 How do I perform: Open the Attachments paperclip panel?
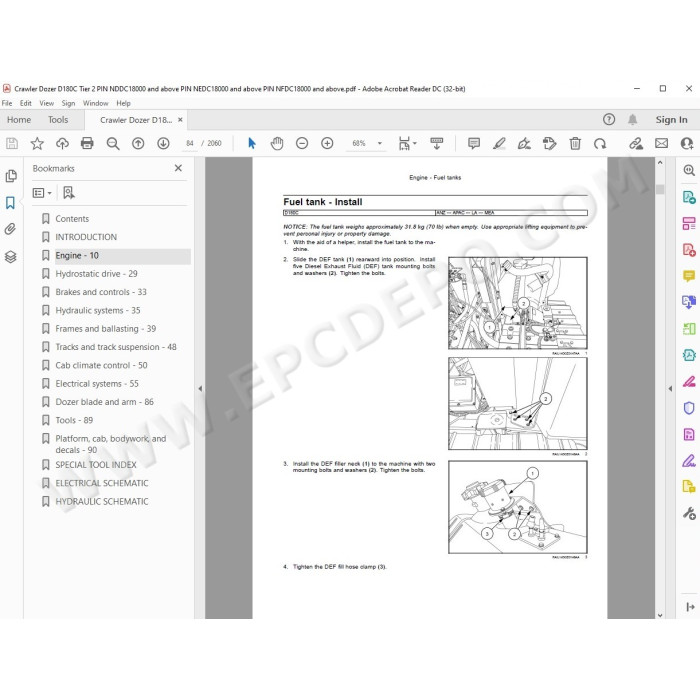click(x=10, y=229)
